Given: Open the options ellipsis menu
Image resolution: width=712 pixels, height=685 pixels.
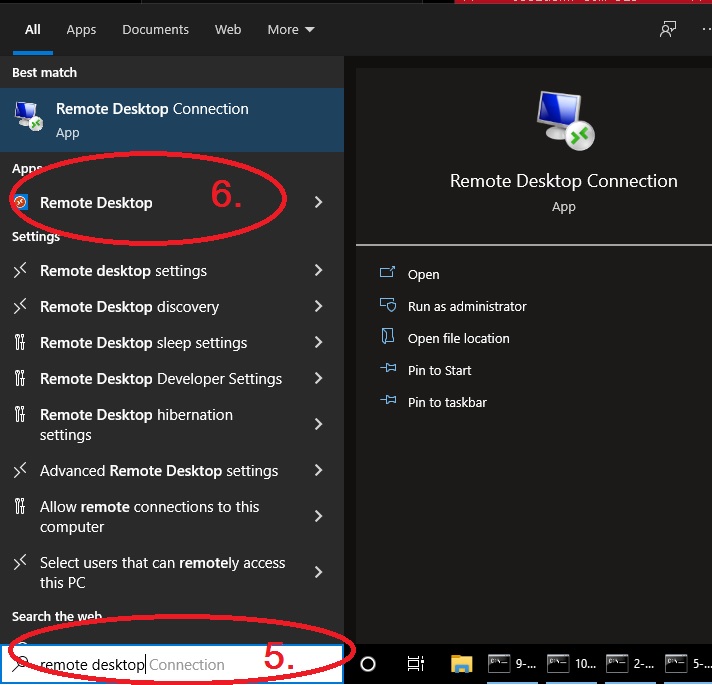Looking at the screenshot, I should 707,29.
